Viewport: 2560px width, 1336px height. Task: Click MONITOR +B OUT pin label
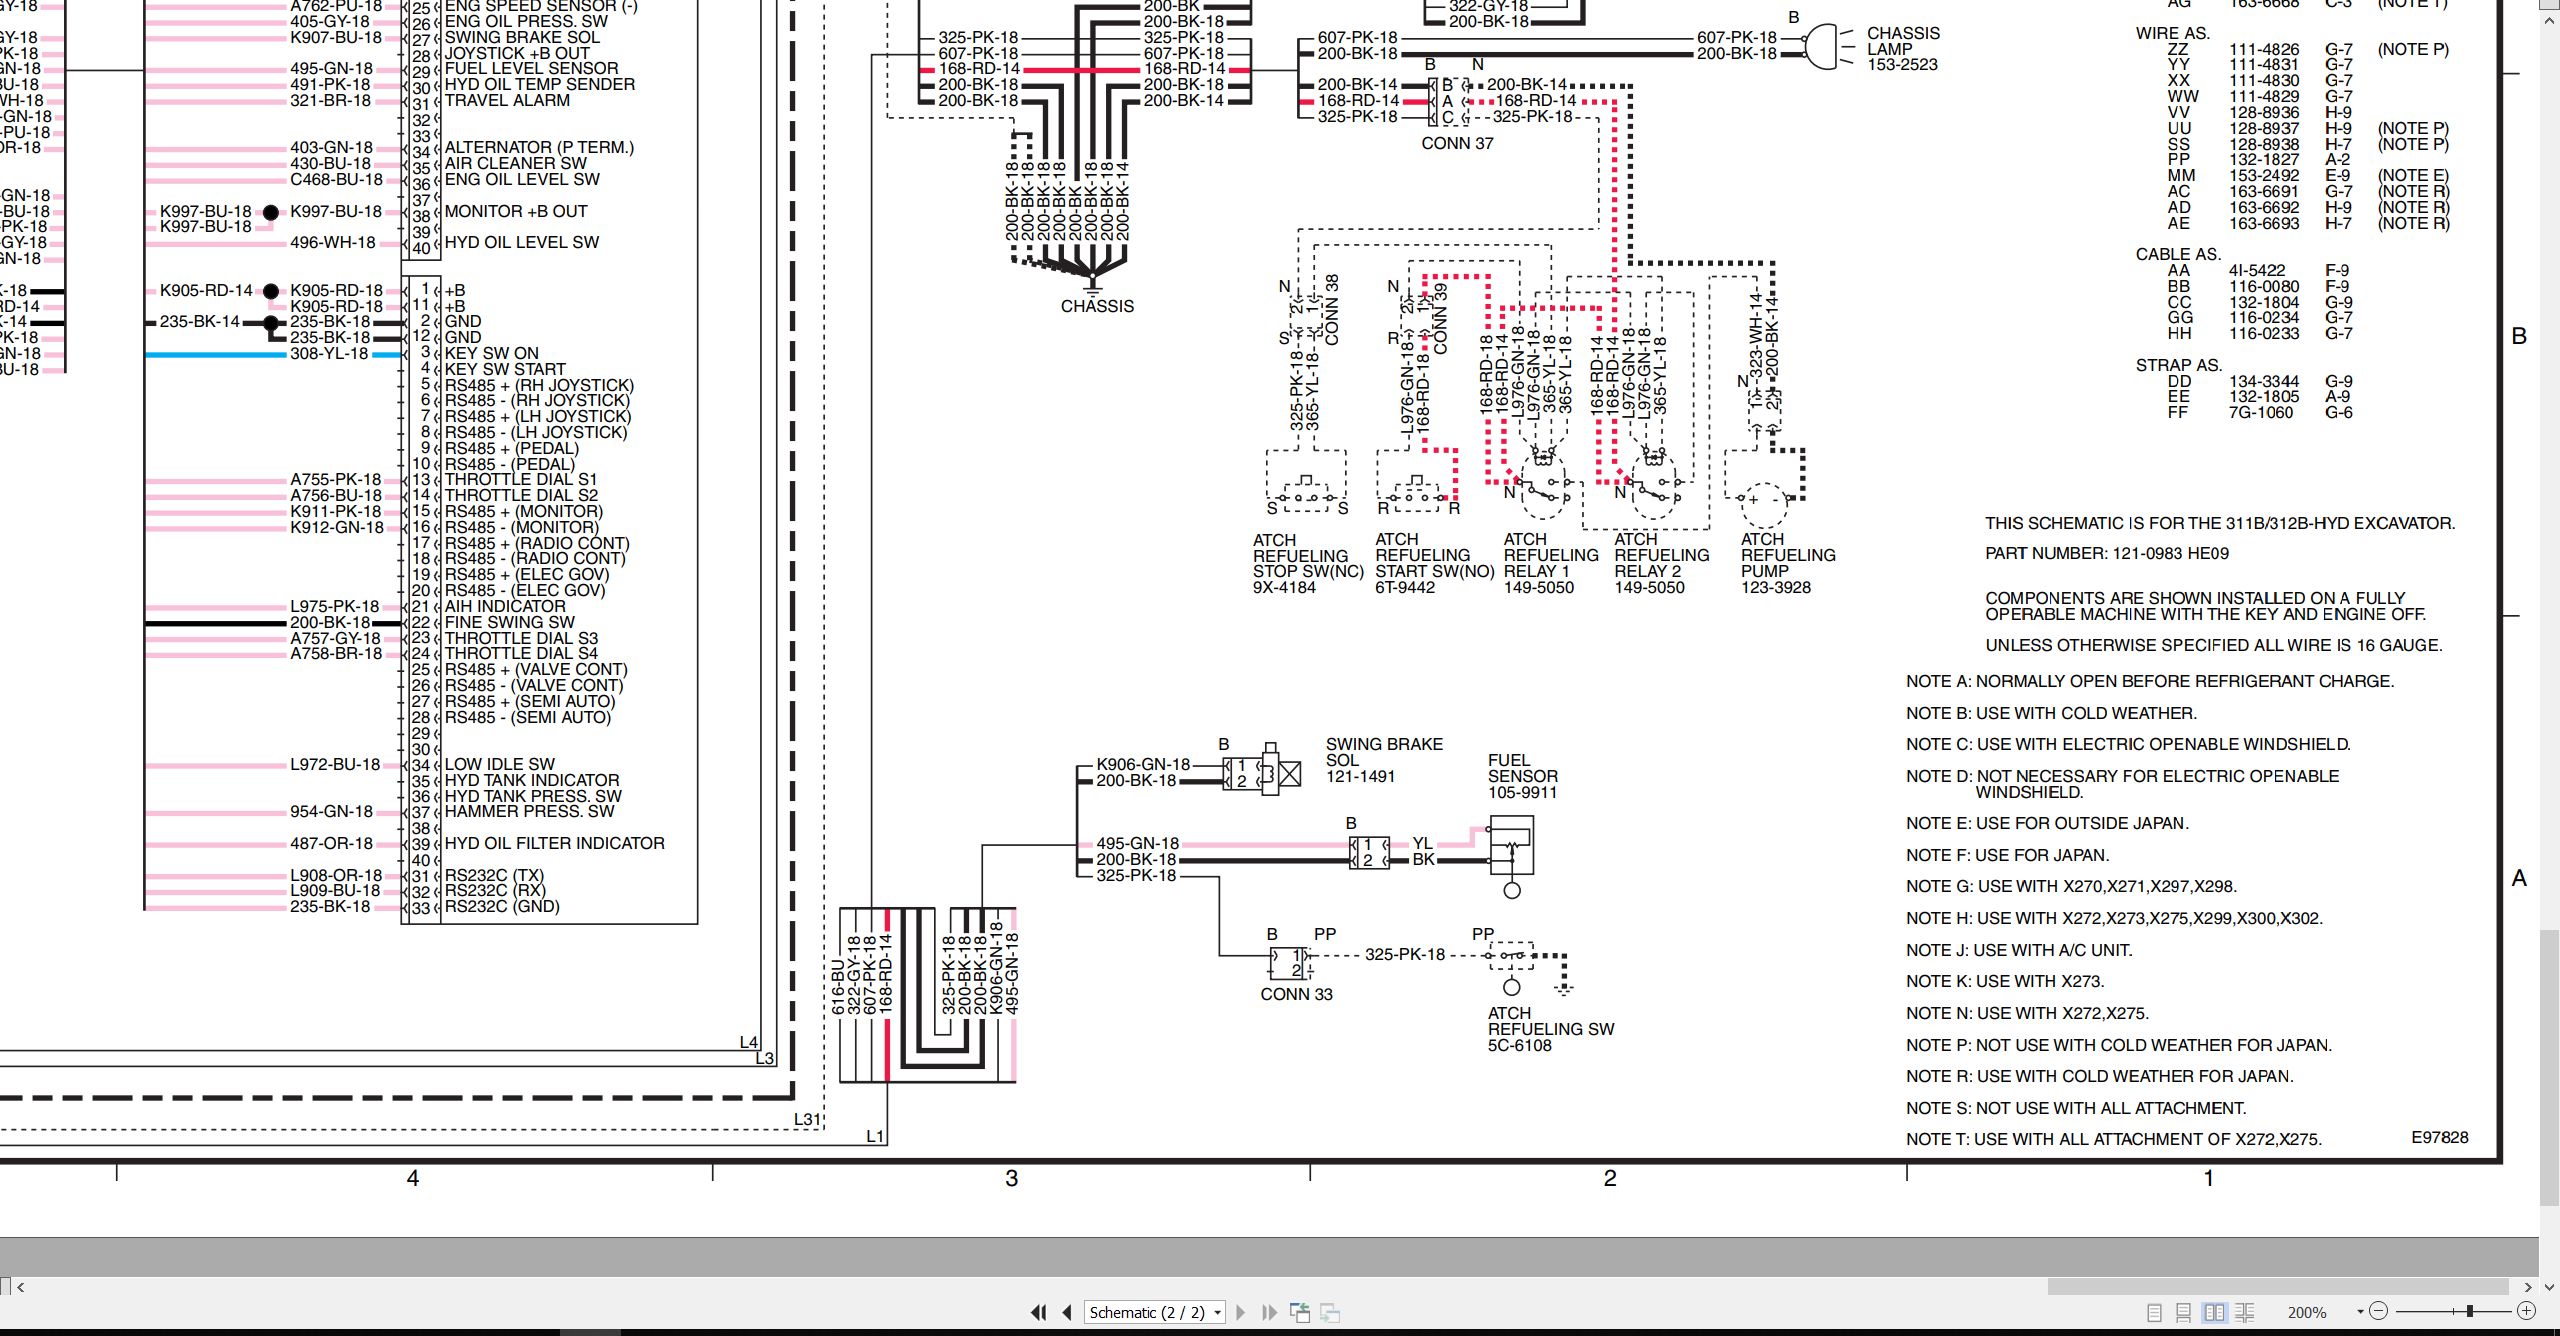(x=515, y=211)
